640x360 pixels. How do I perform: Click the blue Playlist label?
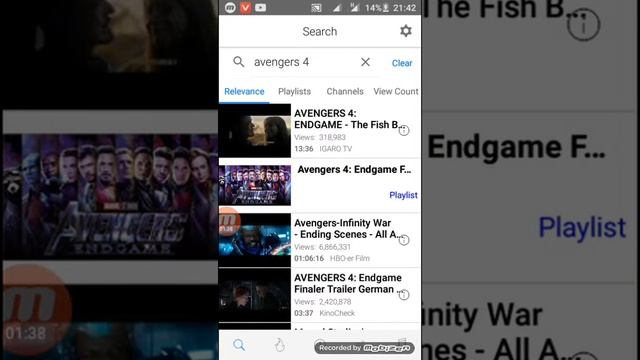coord(403,195)
